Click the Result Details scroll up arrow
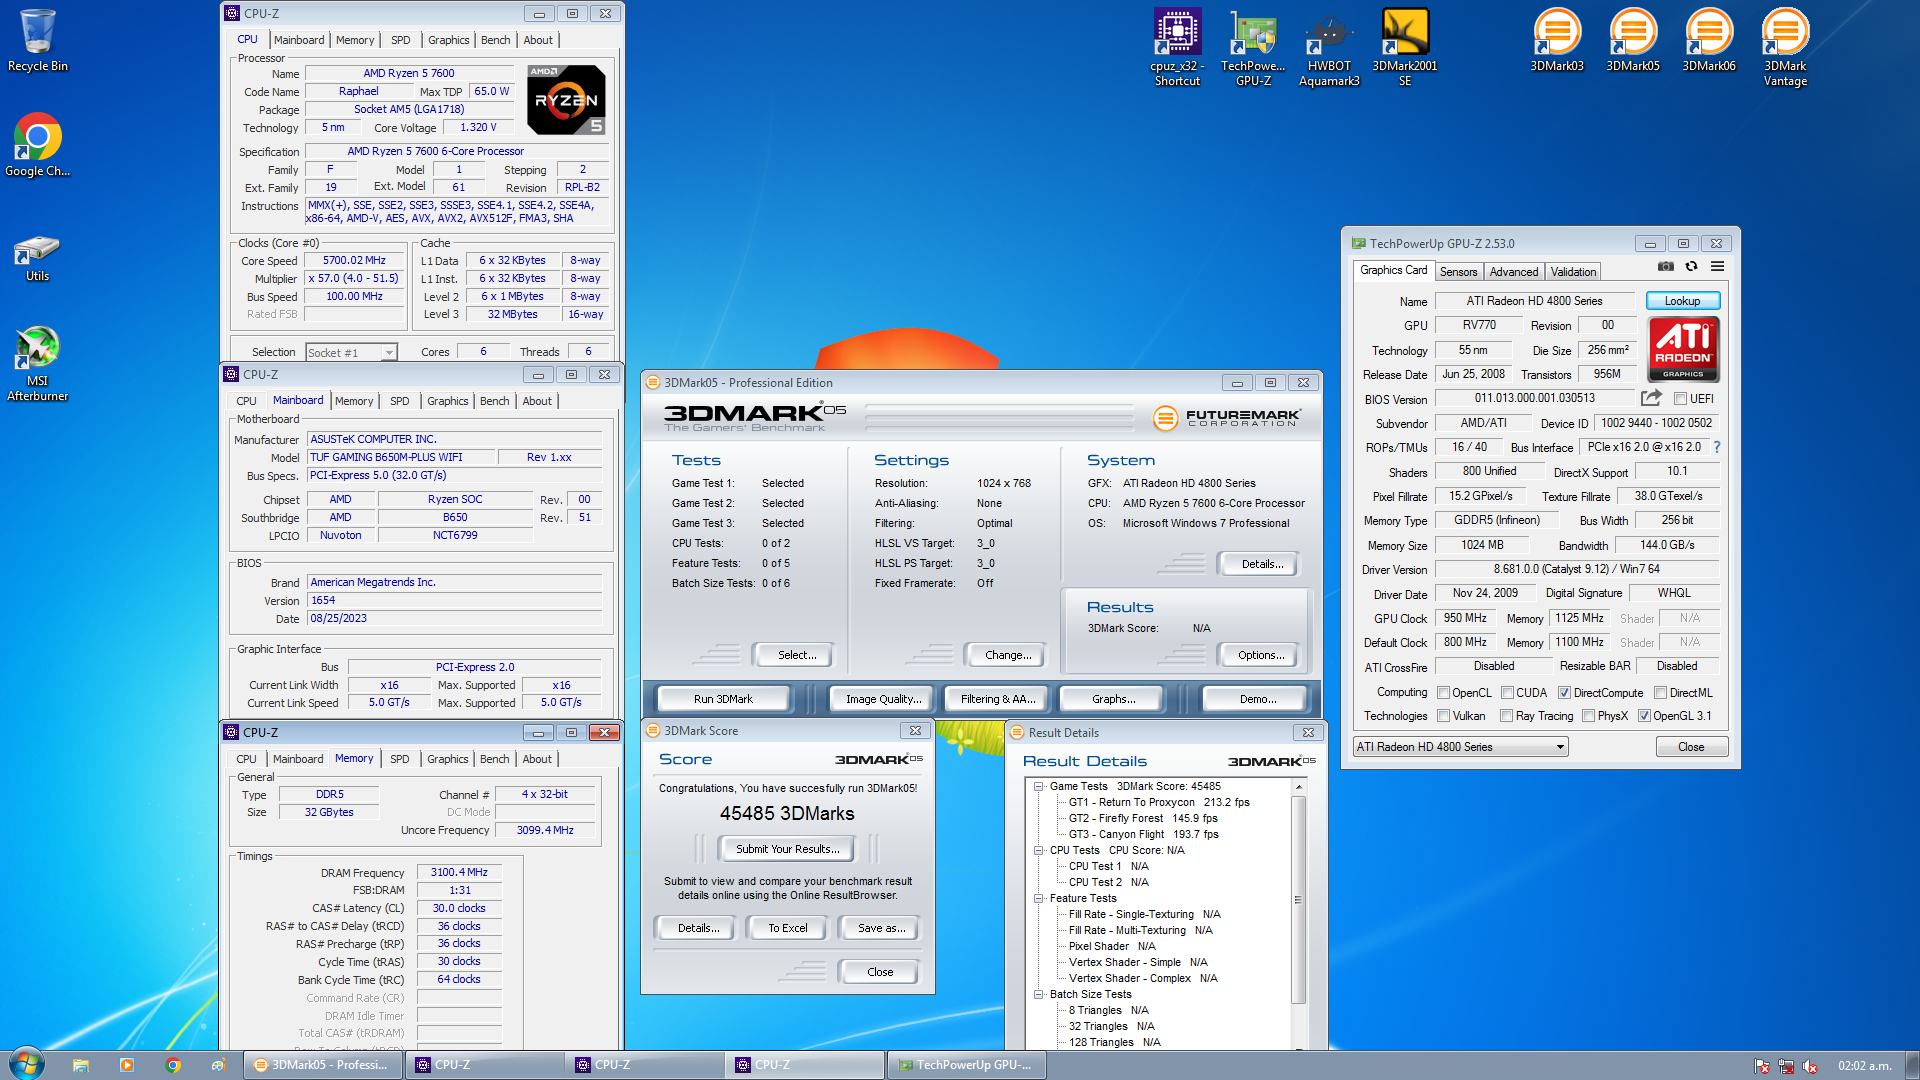The image size is (1920, 1080). 1298,787
